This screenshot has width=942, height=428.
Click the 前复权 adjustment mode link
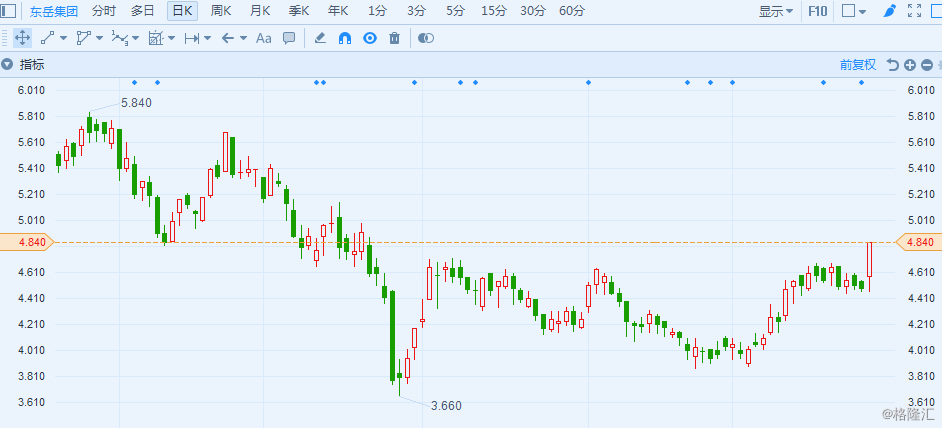coord(858,65)
